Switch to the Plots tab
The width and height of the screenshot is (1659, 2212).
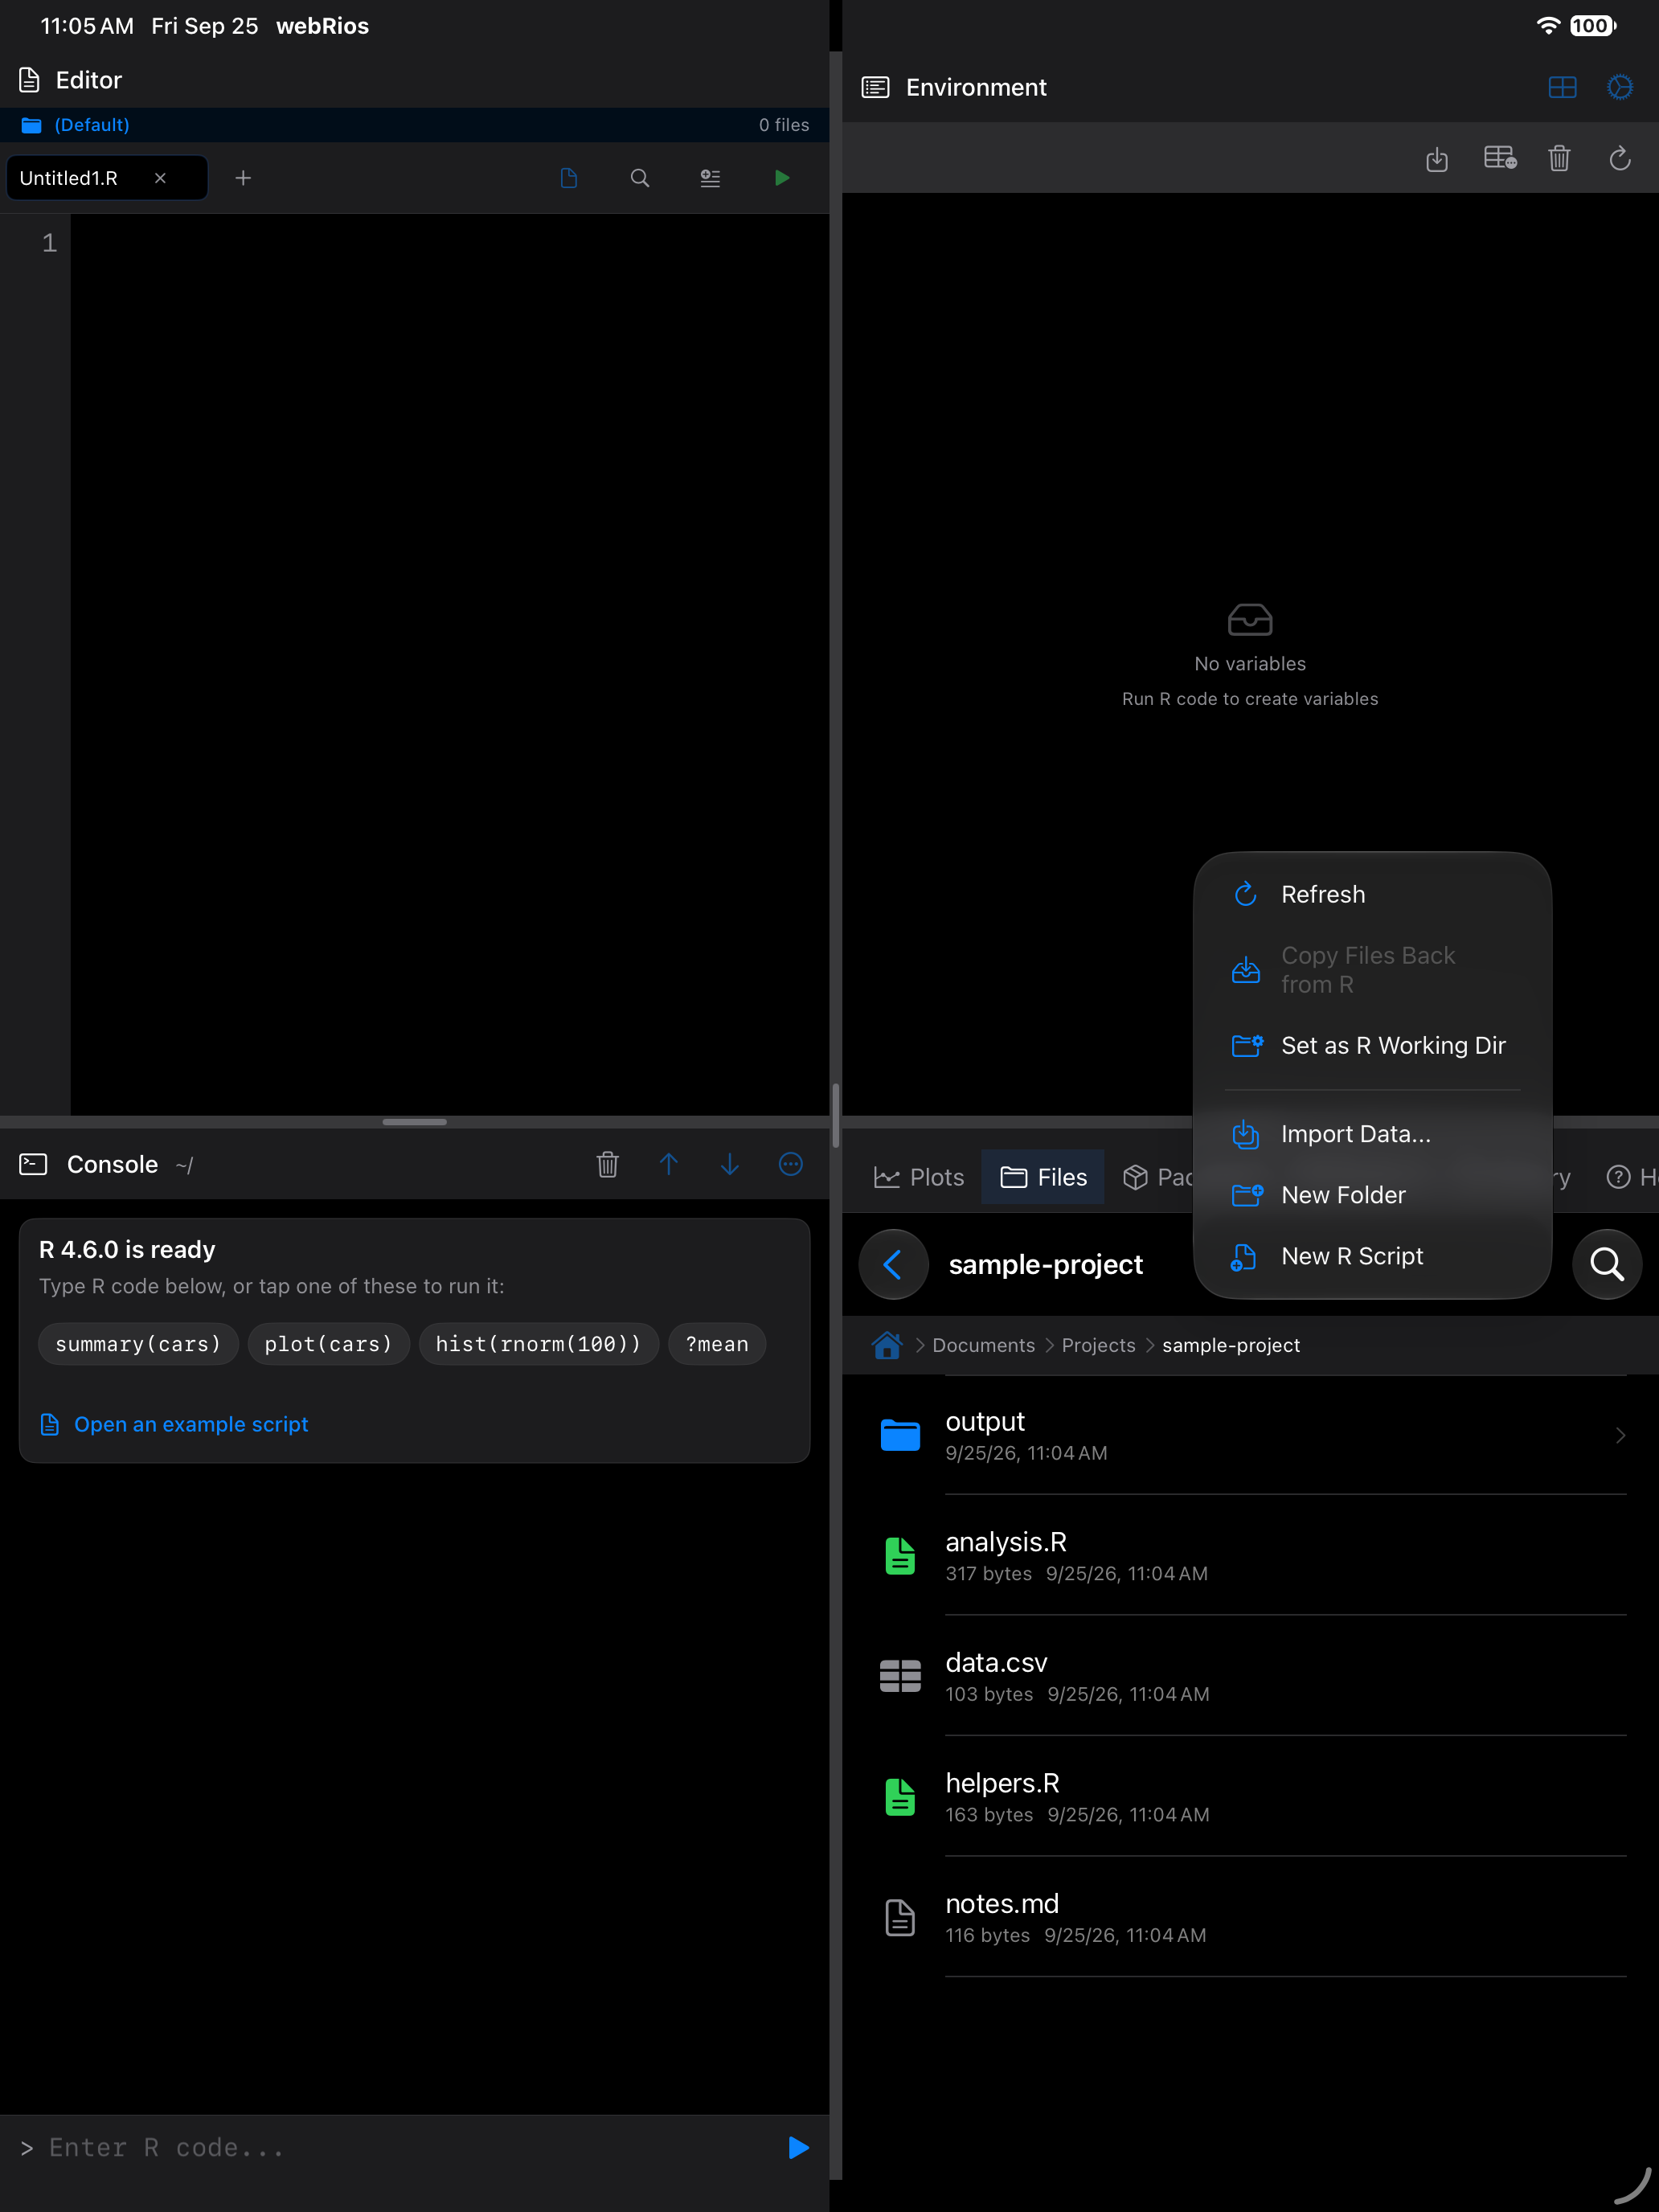(x=919, y=1177)
